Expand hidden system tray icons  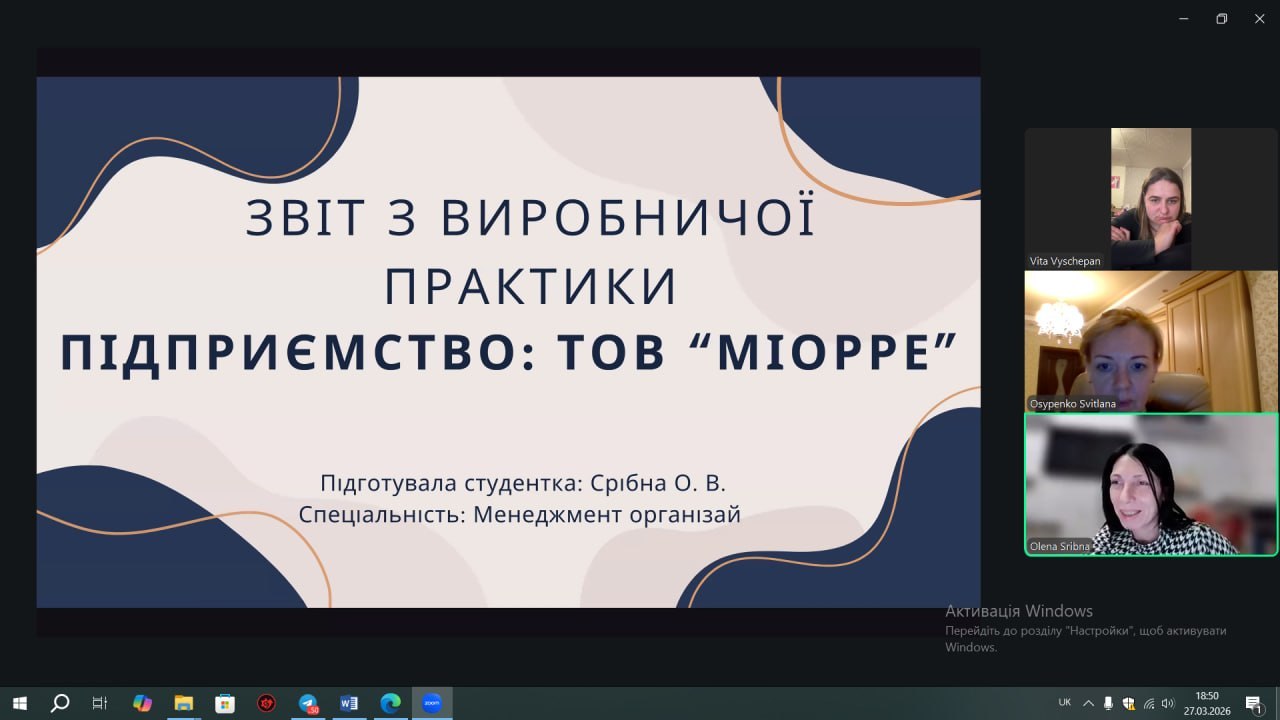(x=1088, y=703)
